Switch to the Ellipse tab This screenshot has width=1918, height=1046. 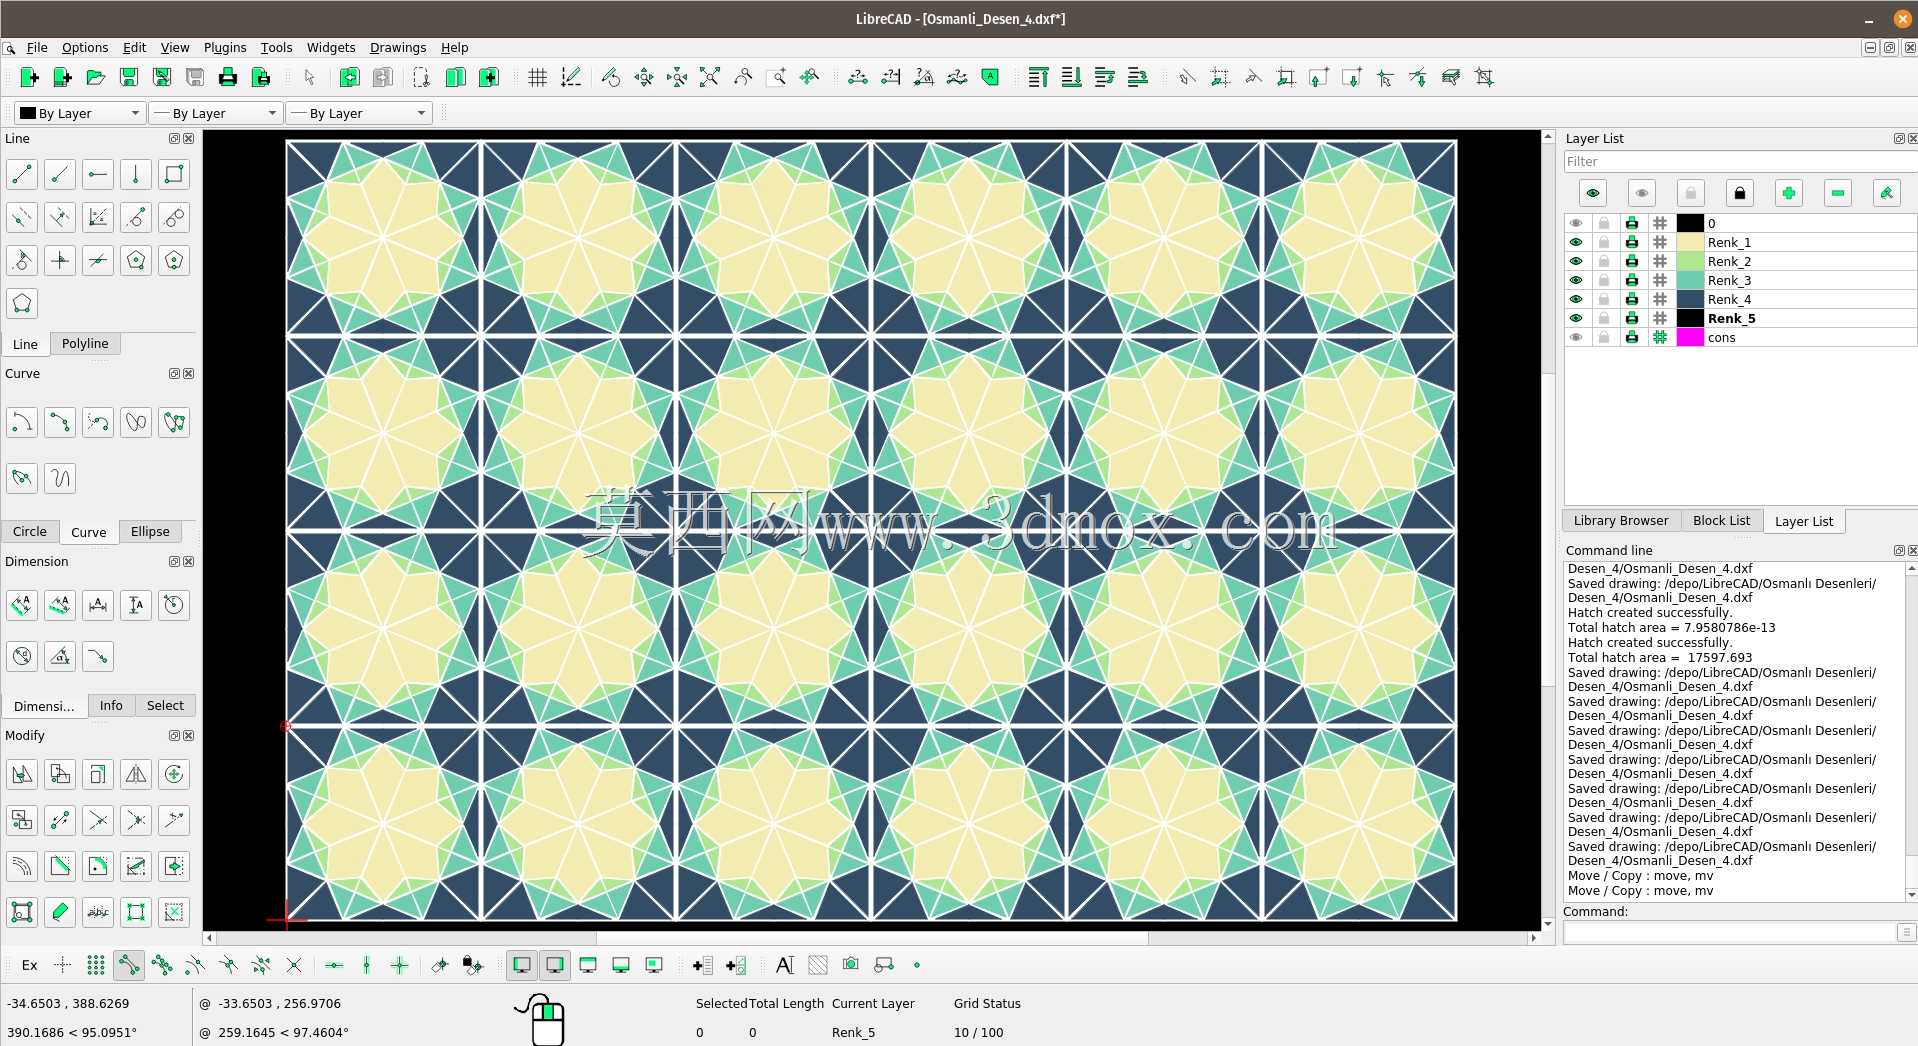(x=150, y=531)
